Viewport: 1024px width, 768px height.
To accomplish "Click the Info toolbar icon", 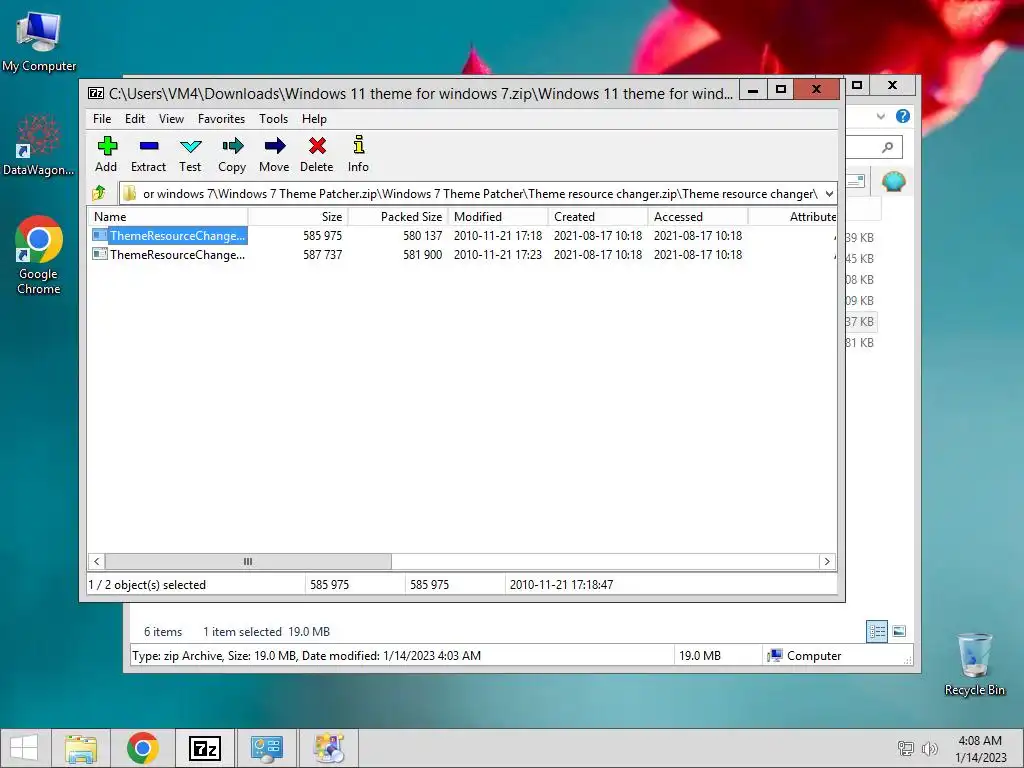I will click(358, 154).
